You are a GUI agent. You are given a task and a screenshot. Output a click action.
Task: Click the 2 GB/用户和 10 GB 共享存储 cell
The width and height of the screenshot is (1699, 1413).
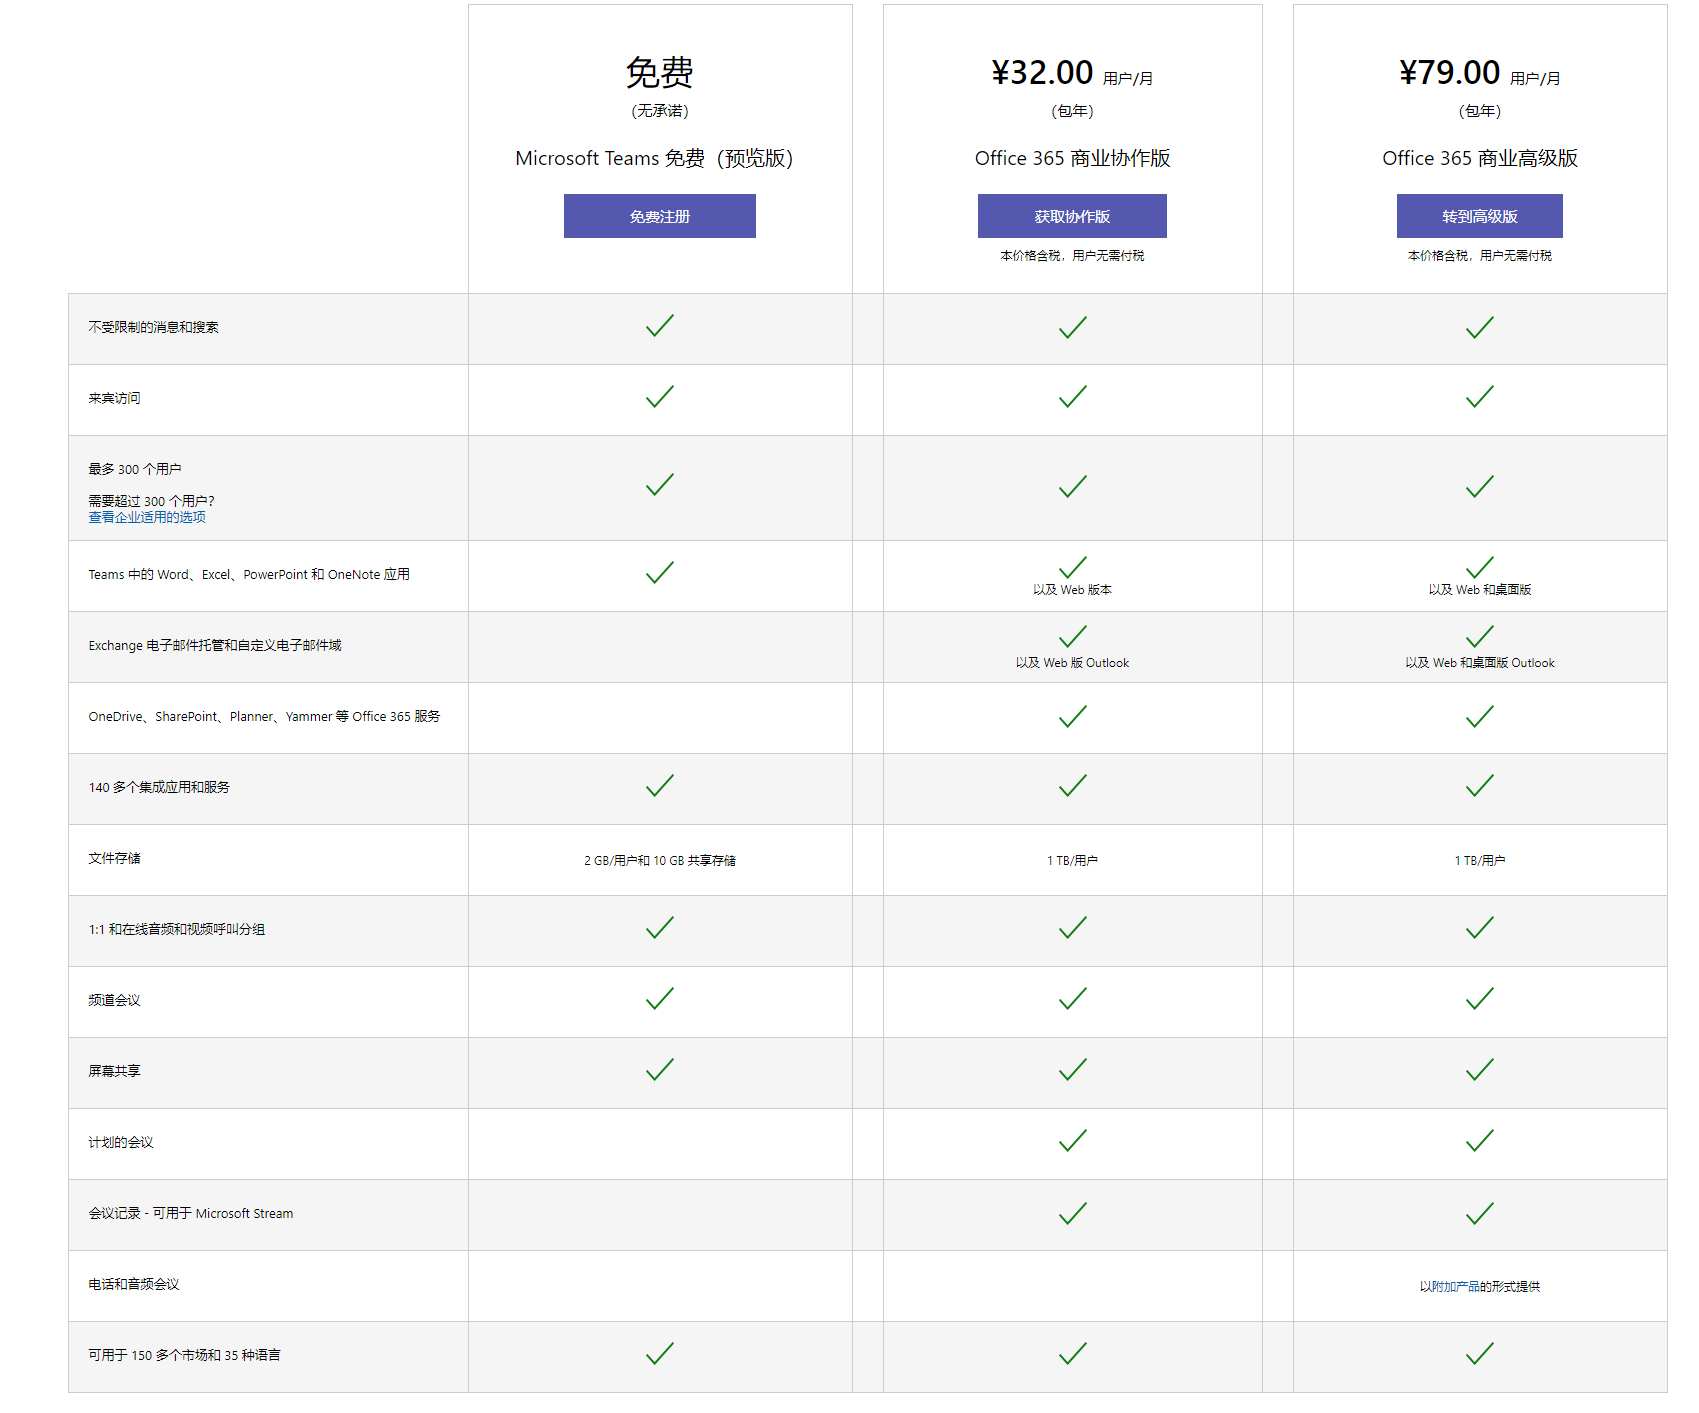click(x=660, y=860)
